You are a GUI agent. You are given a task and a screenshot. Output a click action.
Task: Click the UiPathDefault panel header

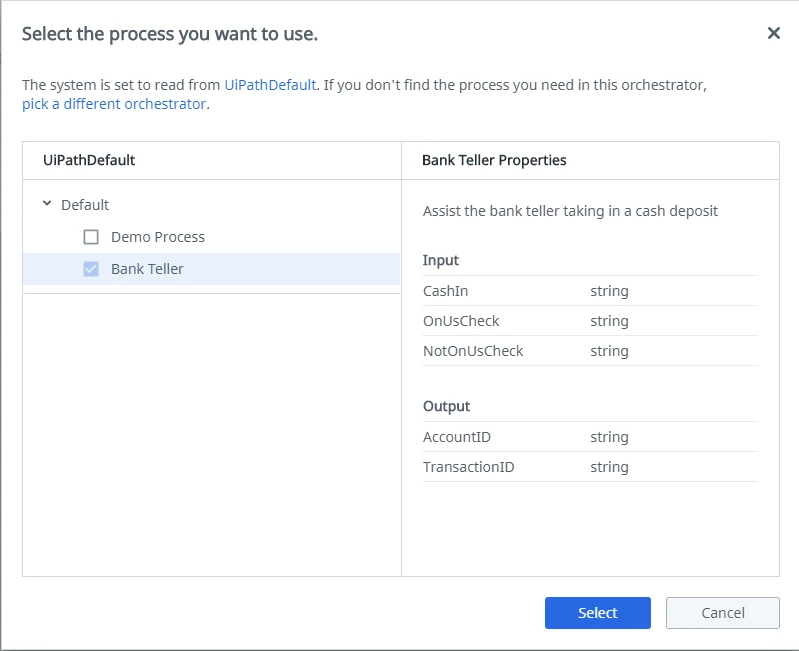[x=89, y=160]
